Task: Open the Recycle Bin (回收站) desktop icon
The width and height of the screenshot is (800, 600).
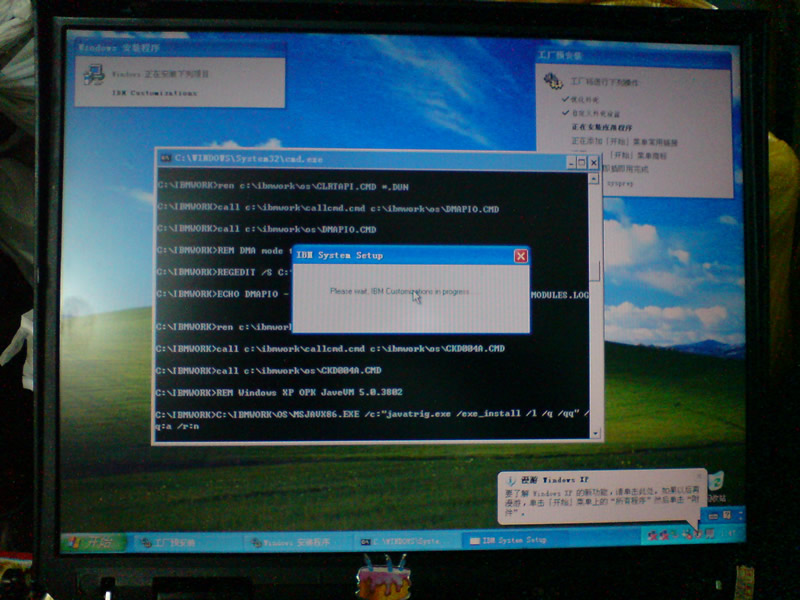Action: [716, 486]
